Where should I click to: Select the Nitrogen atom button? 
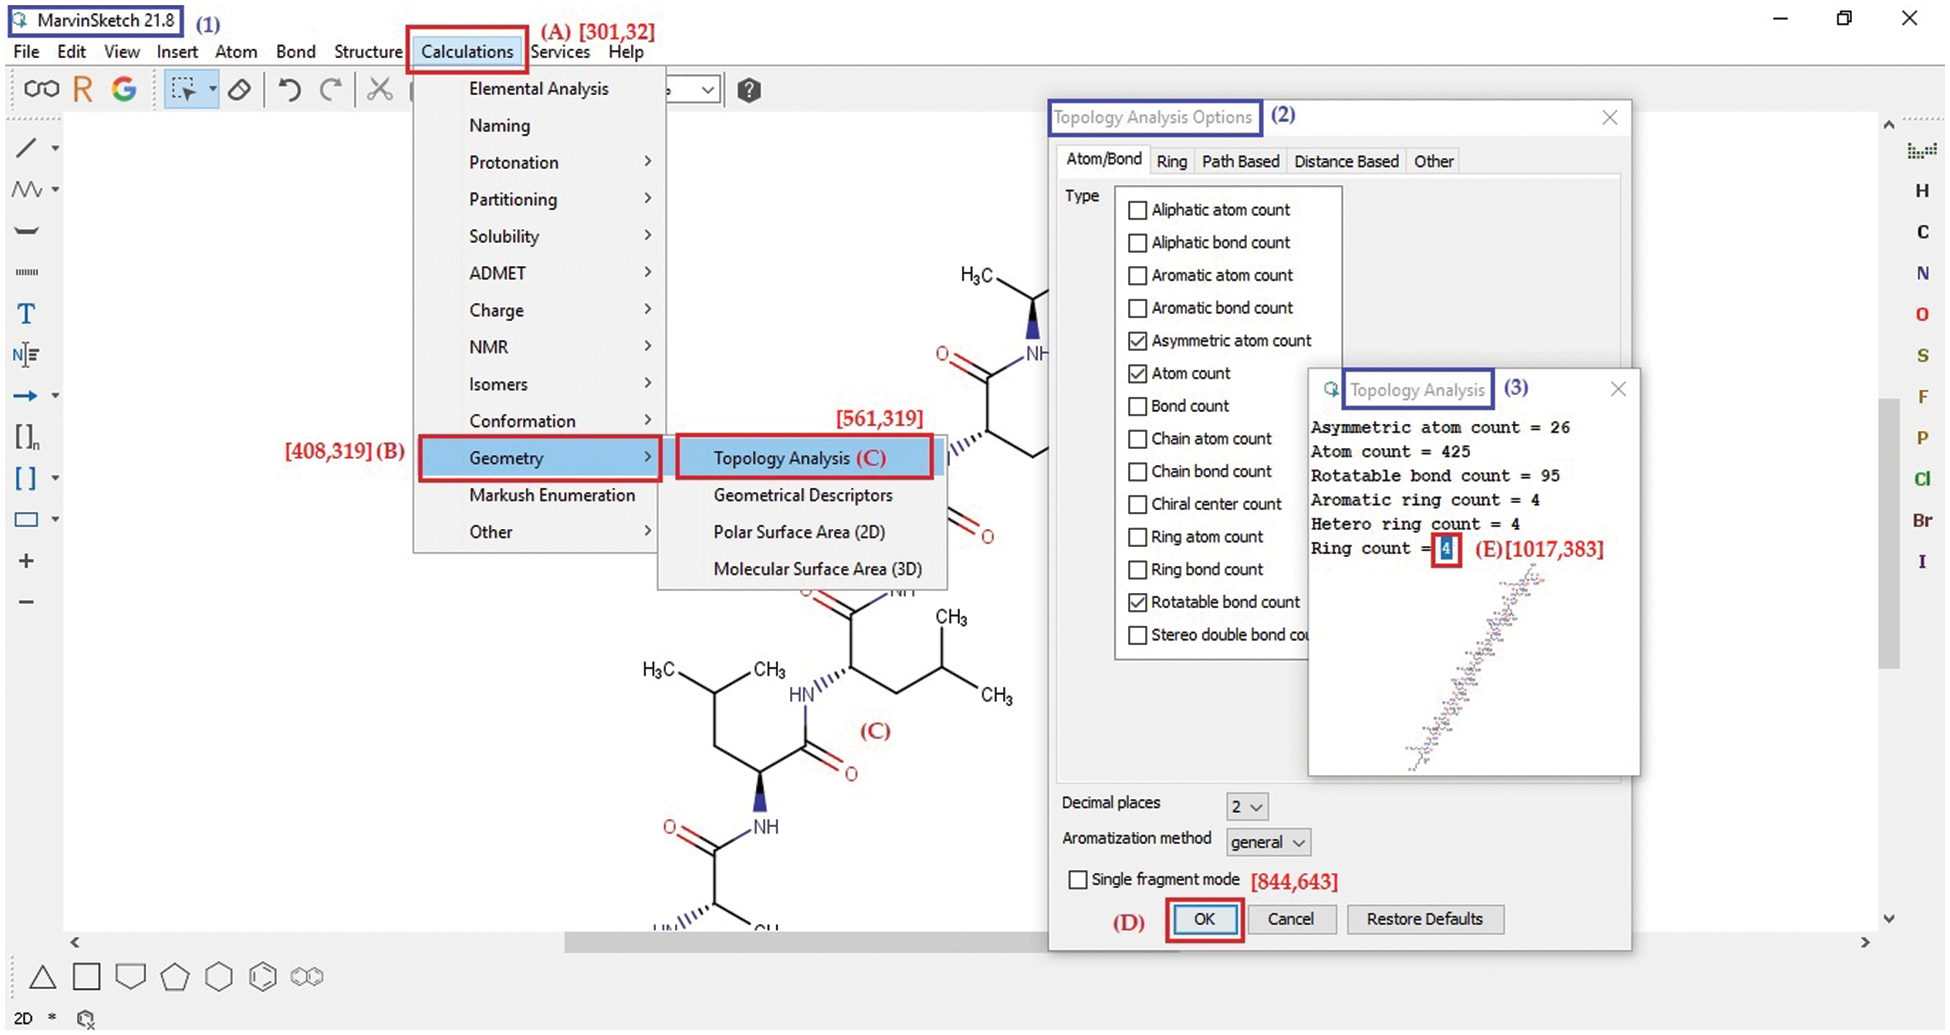[1921, 273]
